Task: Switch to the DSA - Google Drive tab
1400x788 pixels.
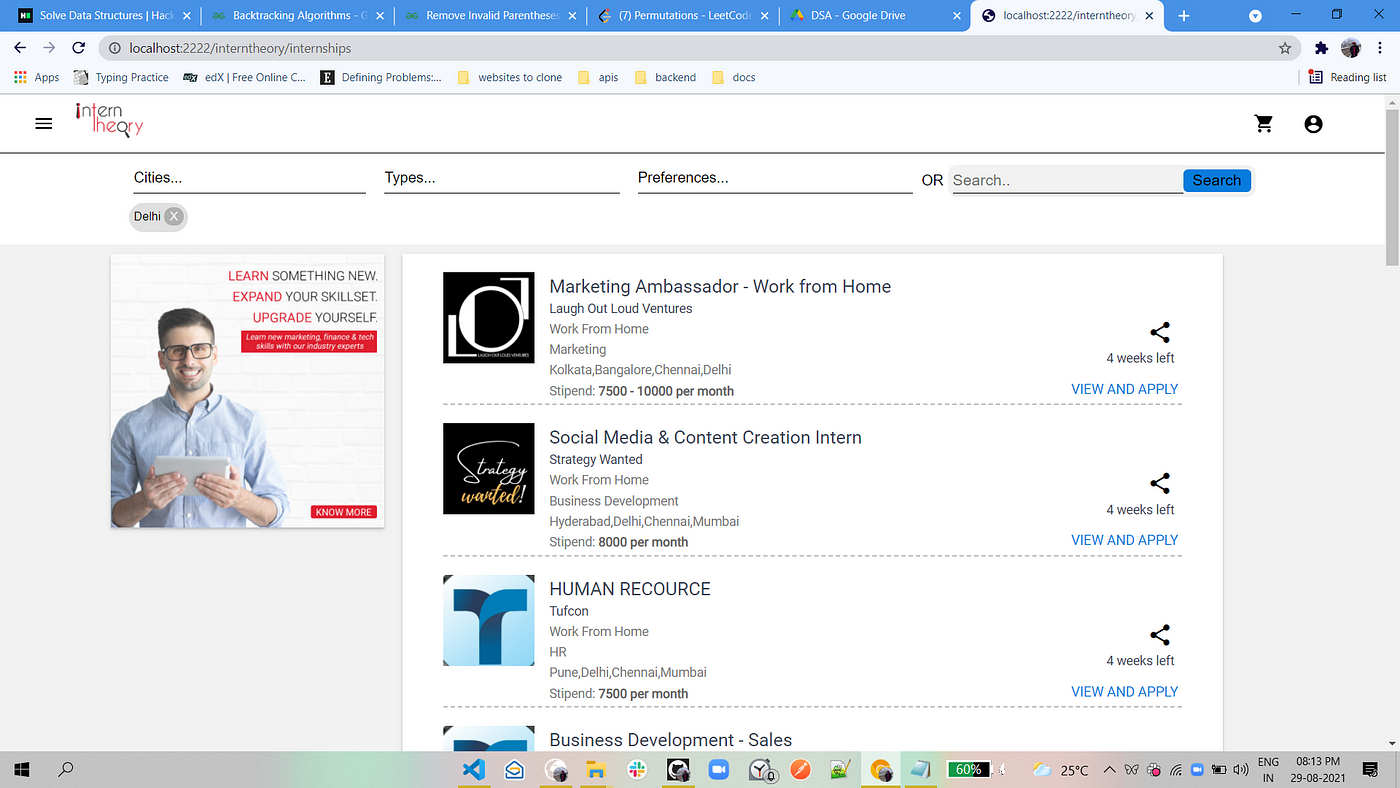Action: coord(877,15)
